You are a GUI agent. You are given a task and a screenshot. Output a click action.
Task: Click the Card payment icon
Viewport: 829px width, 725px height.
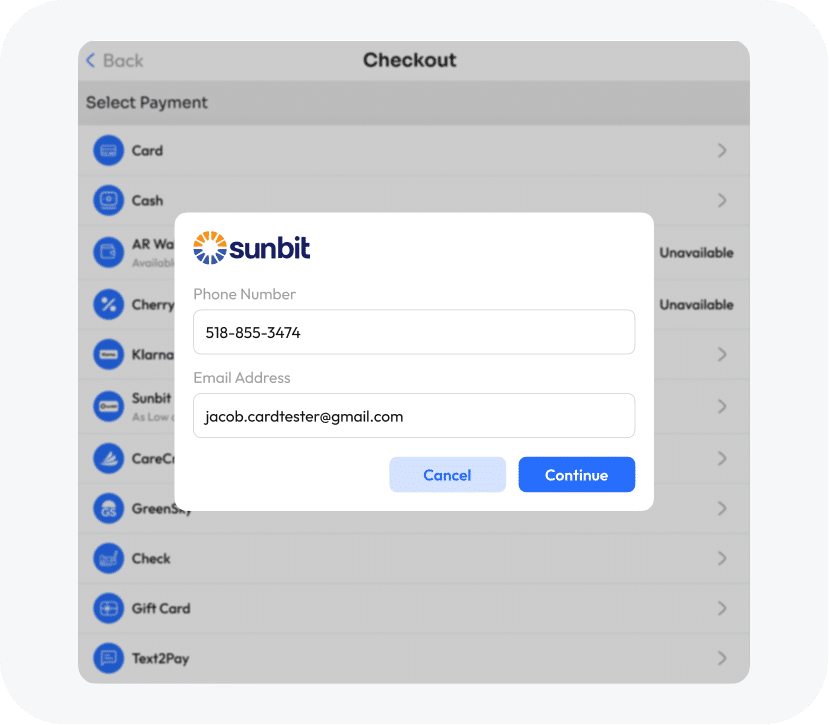point(107,151)
